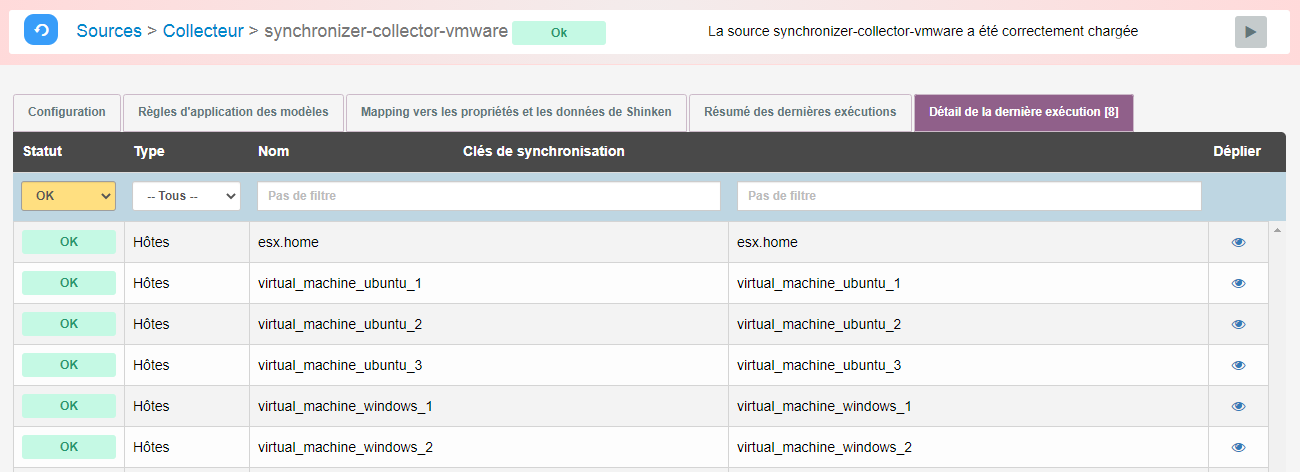
Task: Select Mapping vers les propriétés tab
Action: pyautogui.click(x=516, y=112)
